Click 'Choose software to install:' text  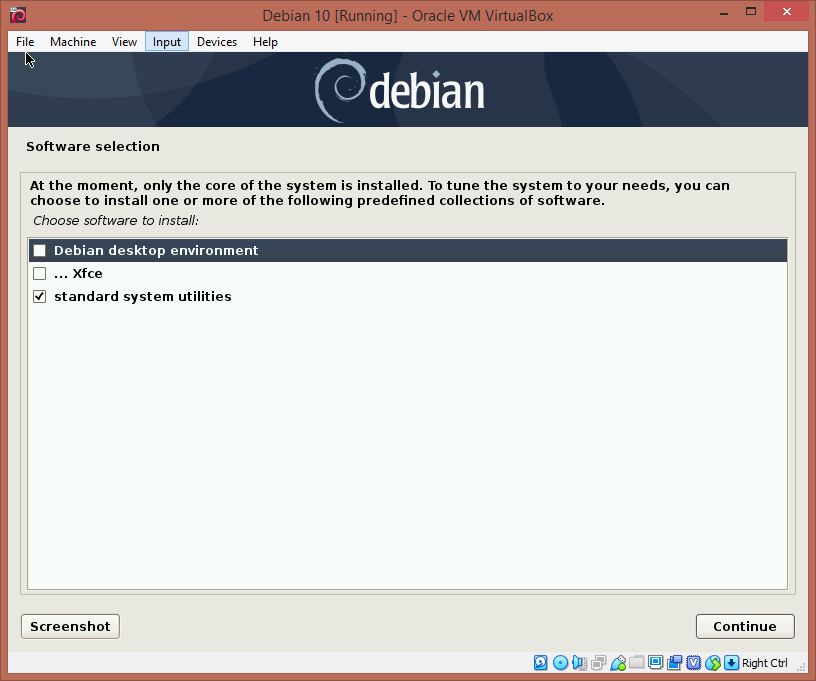pyautogui.click(x=116, y=221)
